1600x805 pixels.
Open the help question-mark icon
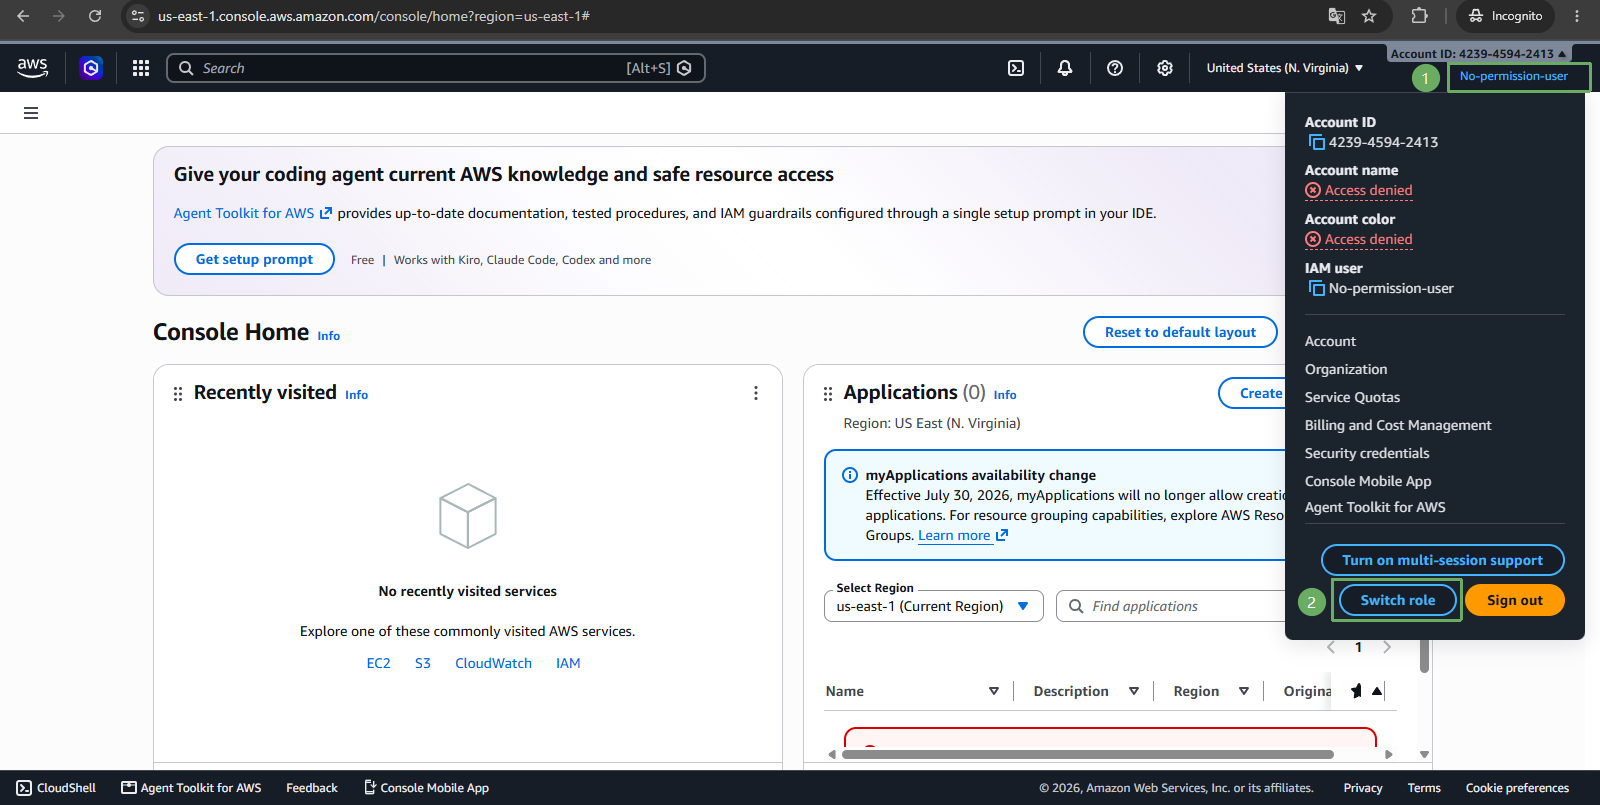(x=1115, y=68)
